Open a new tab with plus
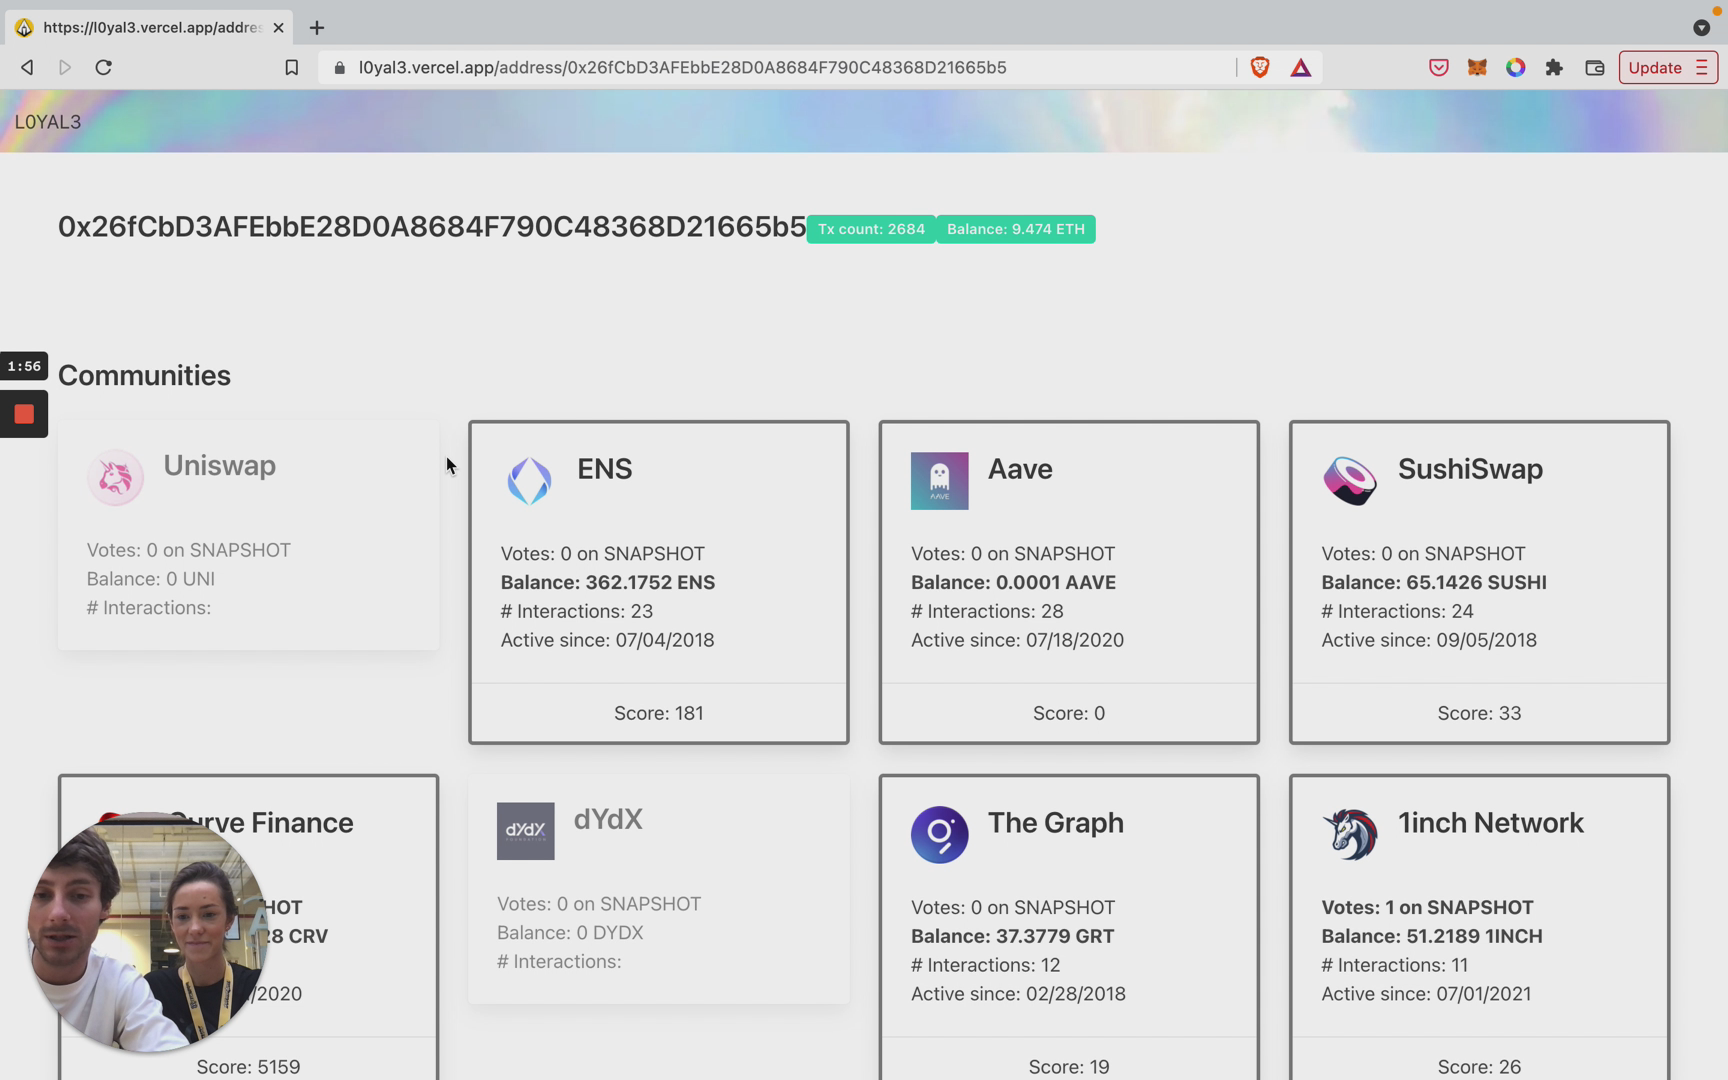This screenshot has width=1728, height=1080. pos(317,27)
